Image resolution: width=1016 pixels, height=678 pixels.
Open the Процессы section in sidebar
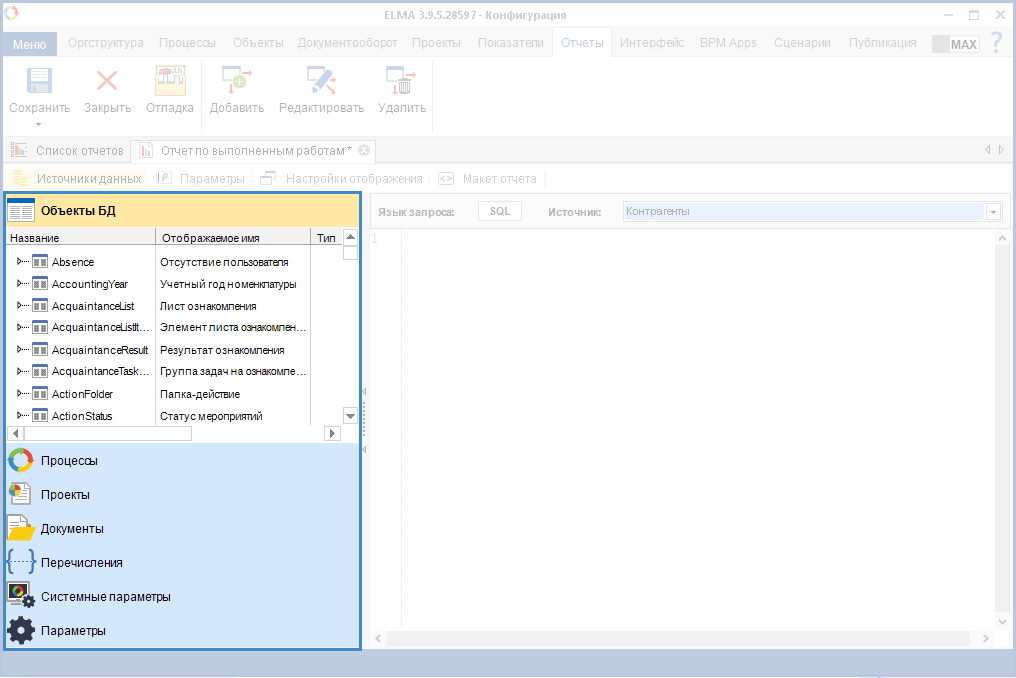tap(68, 461)
